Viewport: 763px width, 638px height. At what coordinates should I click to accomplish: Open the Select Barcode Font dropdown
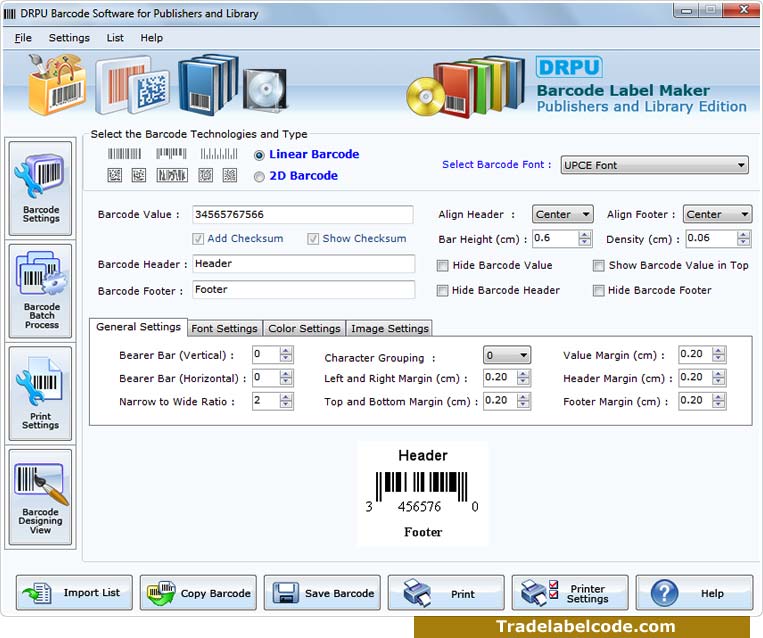pyautogui.click(x=654, y=165)
